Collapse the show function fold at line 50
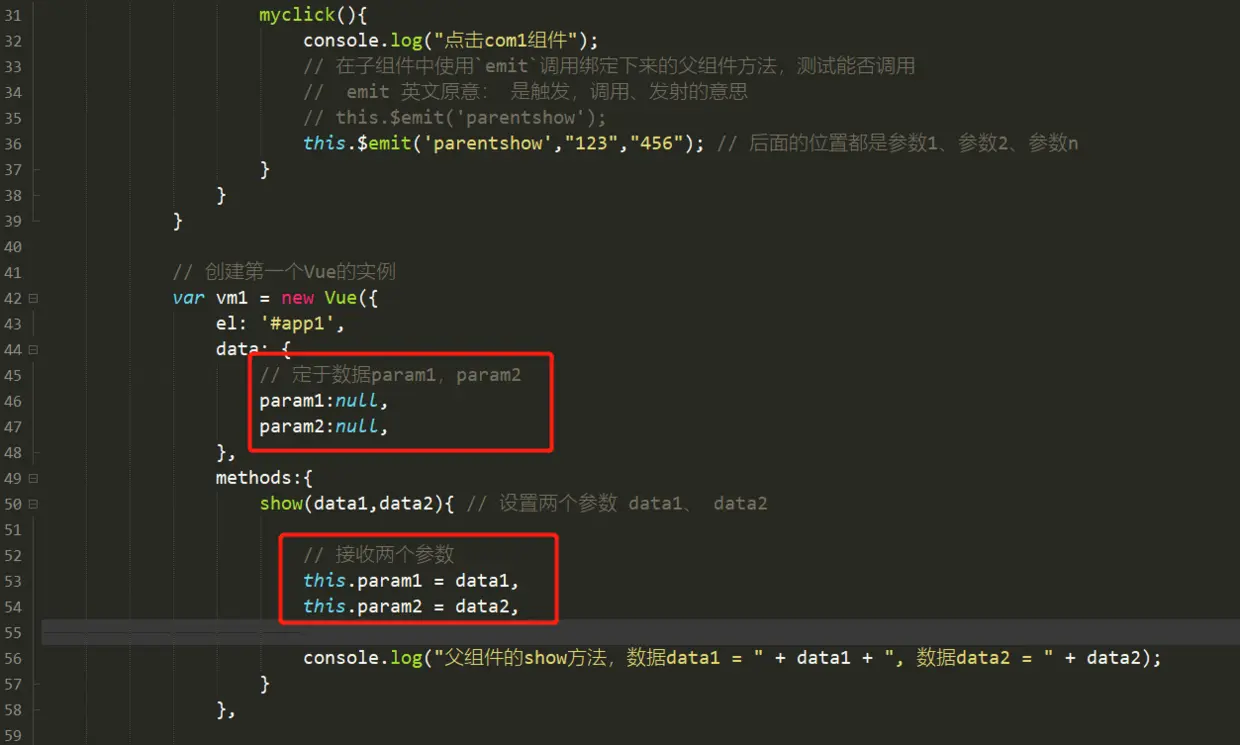1240x745 pixels. point(34,504)
